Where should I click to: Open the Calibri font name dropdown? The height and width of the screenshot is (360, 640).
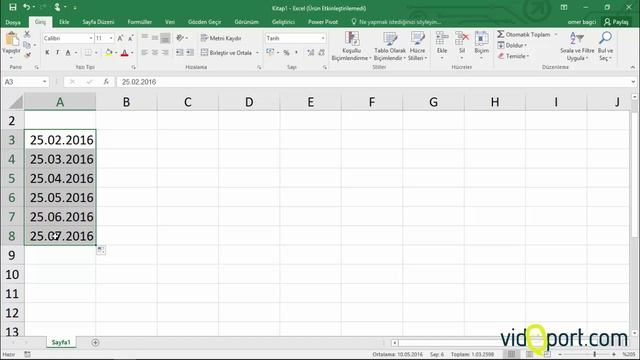[91, 38]
